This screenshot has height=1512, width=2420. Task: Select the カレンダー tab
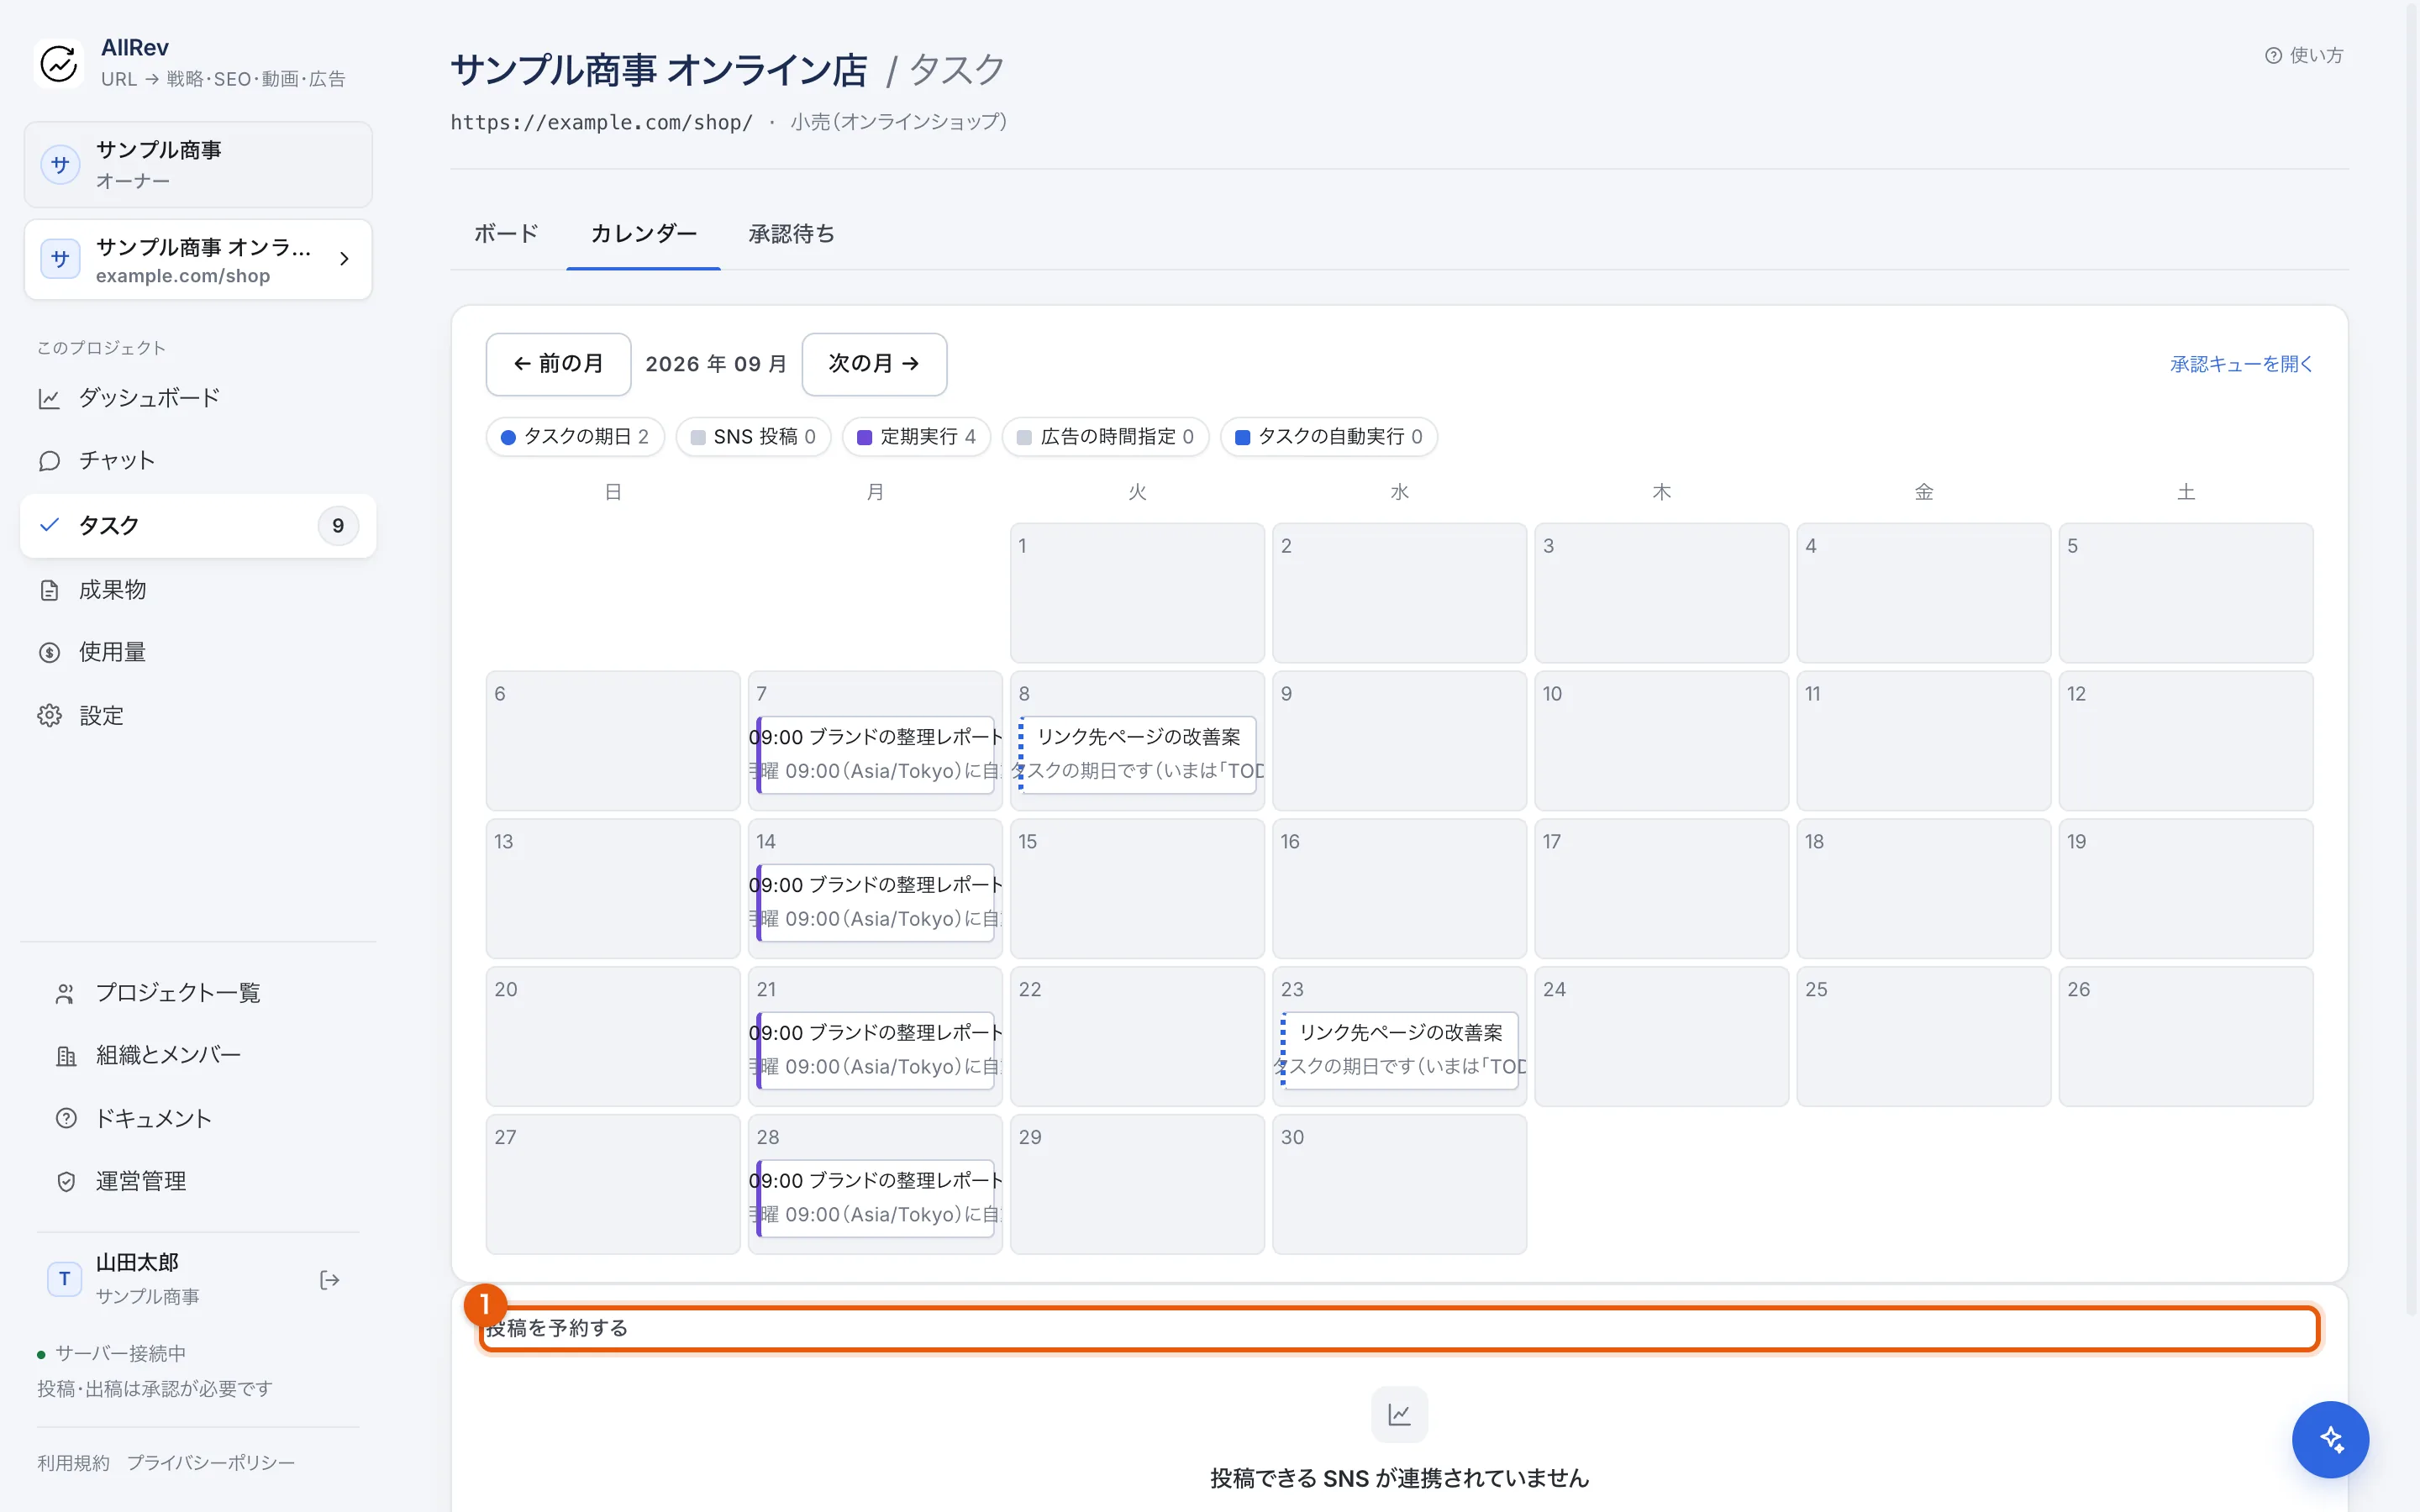pos(643,234)
